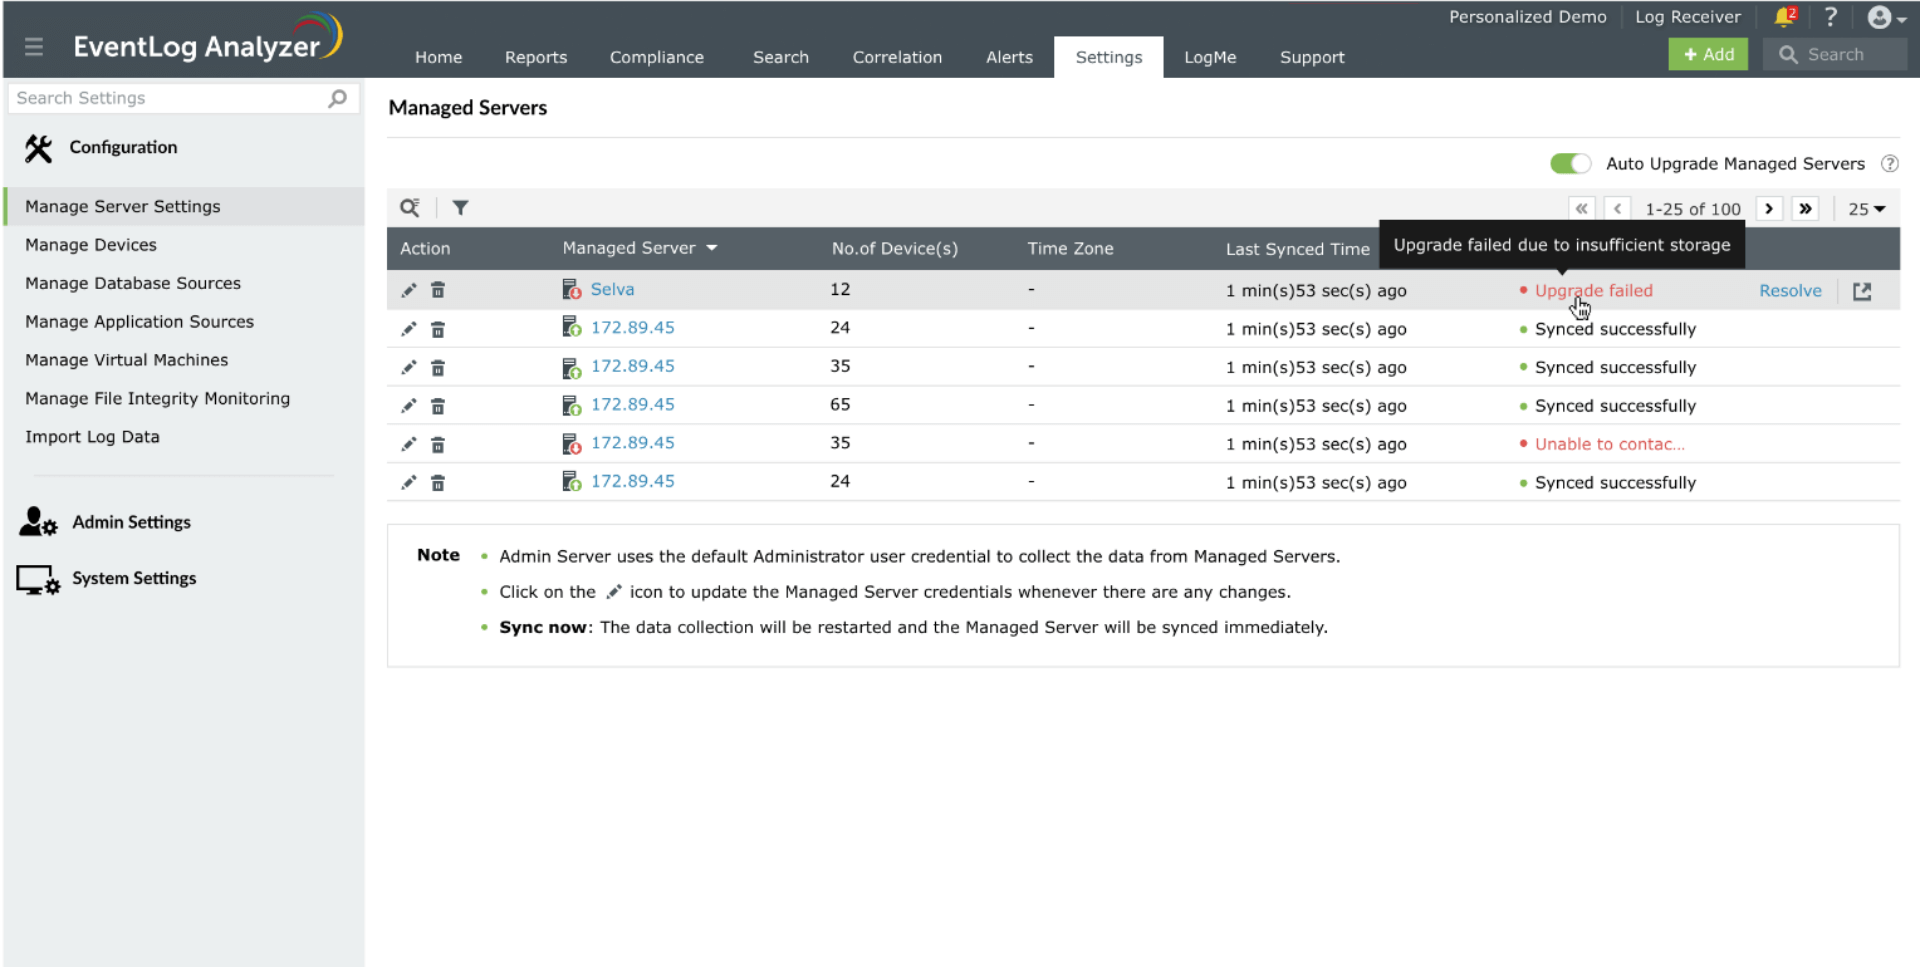Screen dimensions: 1920x967
Task: Click the 1-25 of 100 page indicator
Action: (1693, 209)
